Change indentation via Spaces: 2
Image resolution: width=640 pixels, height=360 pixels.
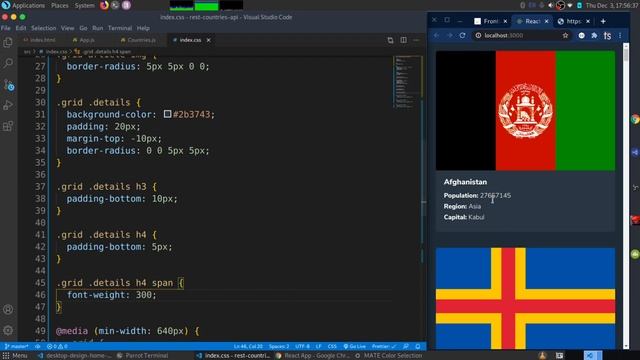pos(279,347)
